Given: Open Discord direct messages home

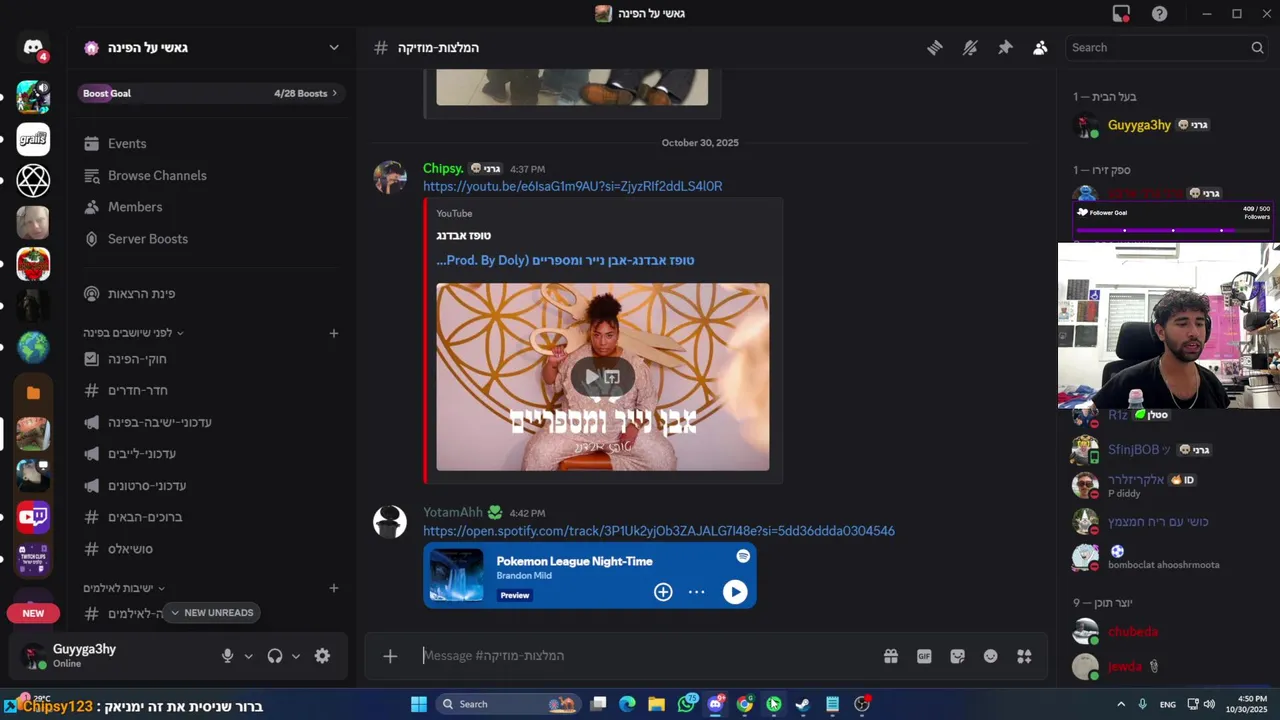Looking at the screenshot, I should [x=33, y=47].
